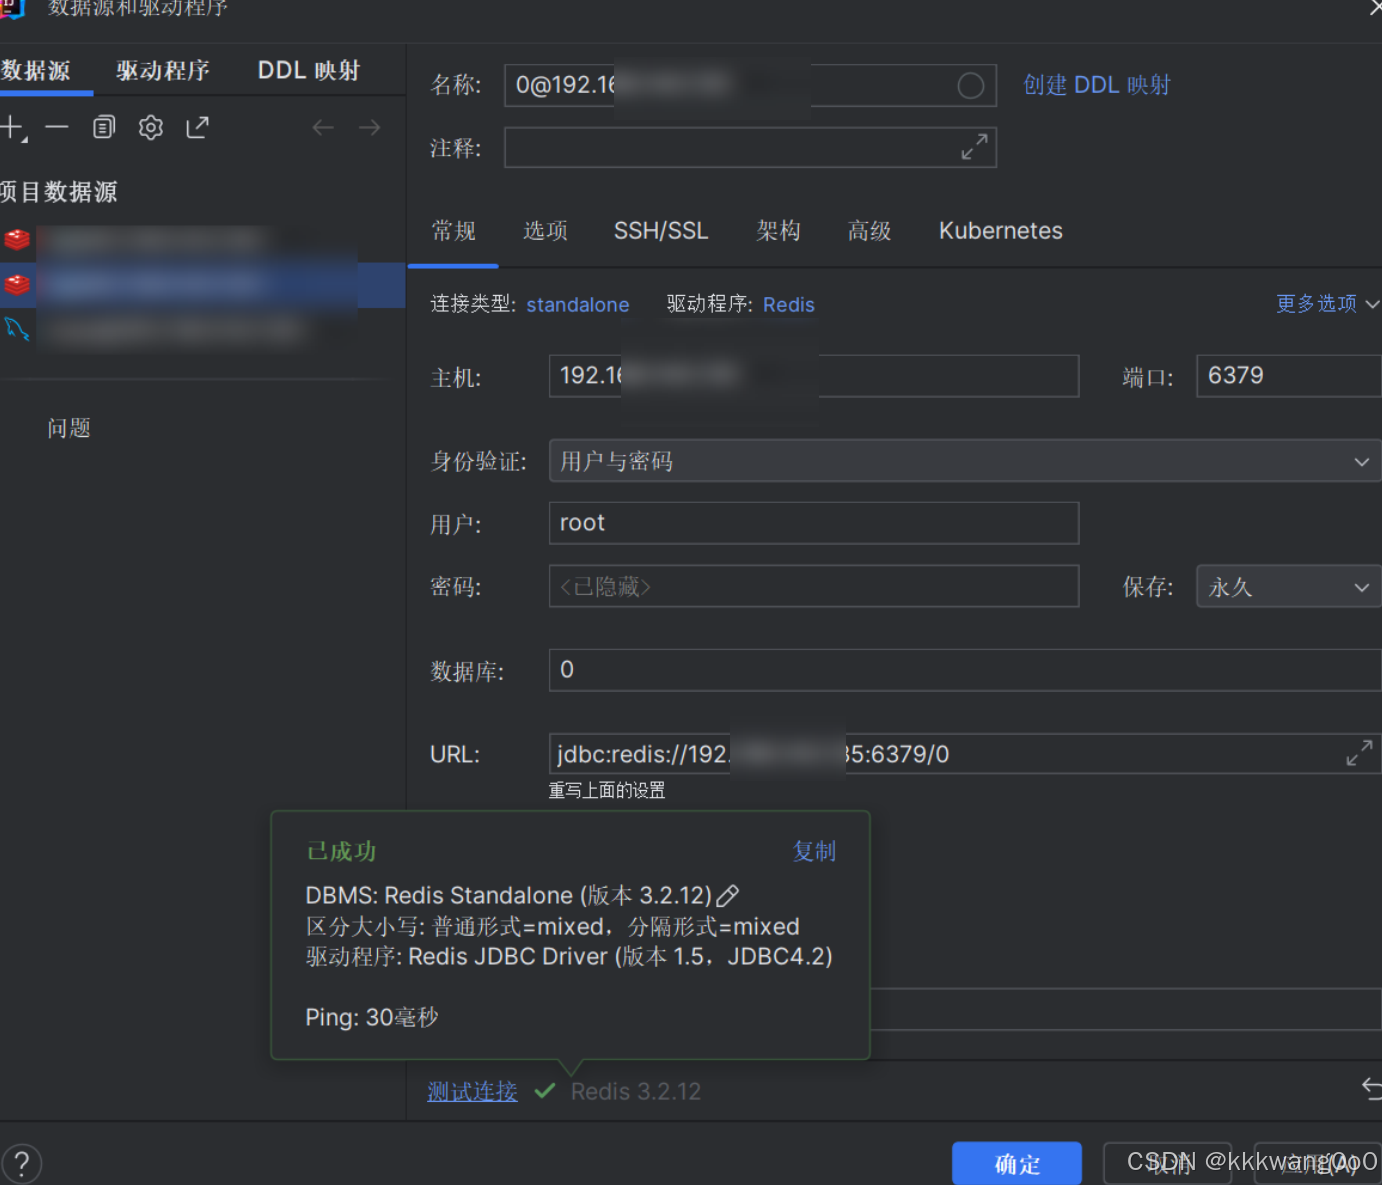Click the 用户 field containing root
This screenshot has height=1185, width=1382.
[814, 523]
